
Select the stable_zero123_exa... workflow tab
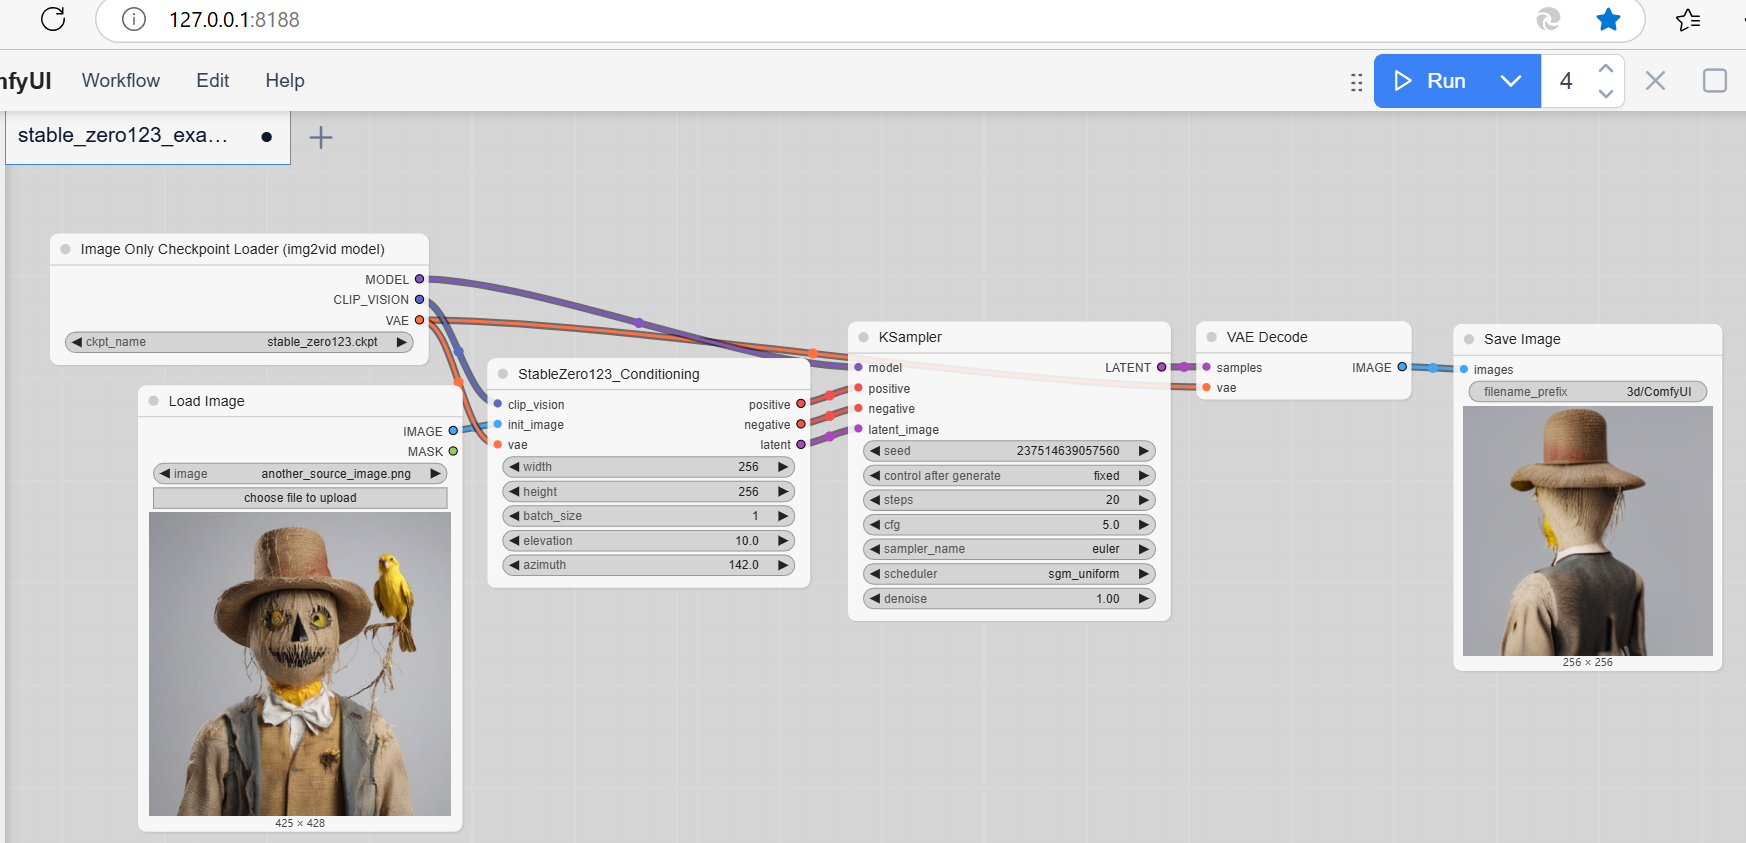click(148, 136)
